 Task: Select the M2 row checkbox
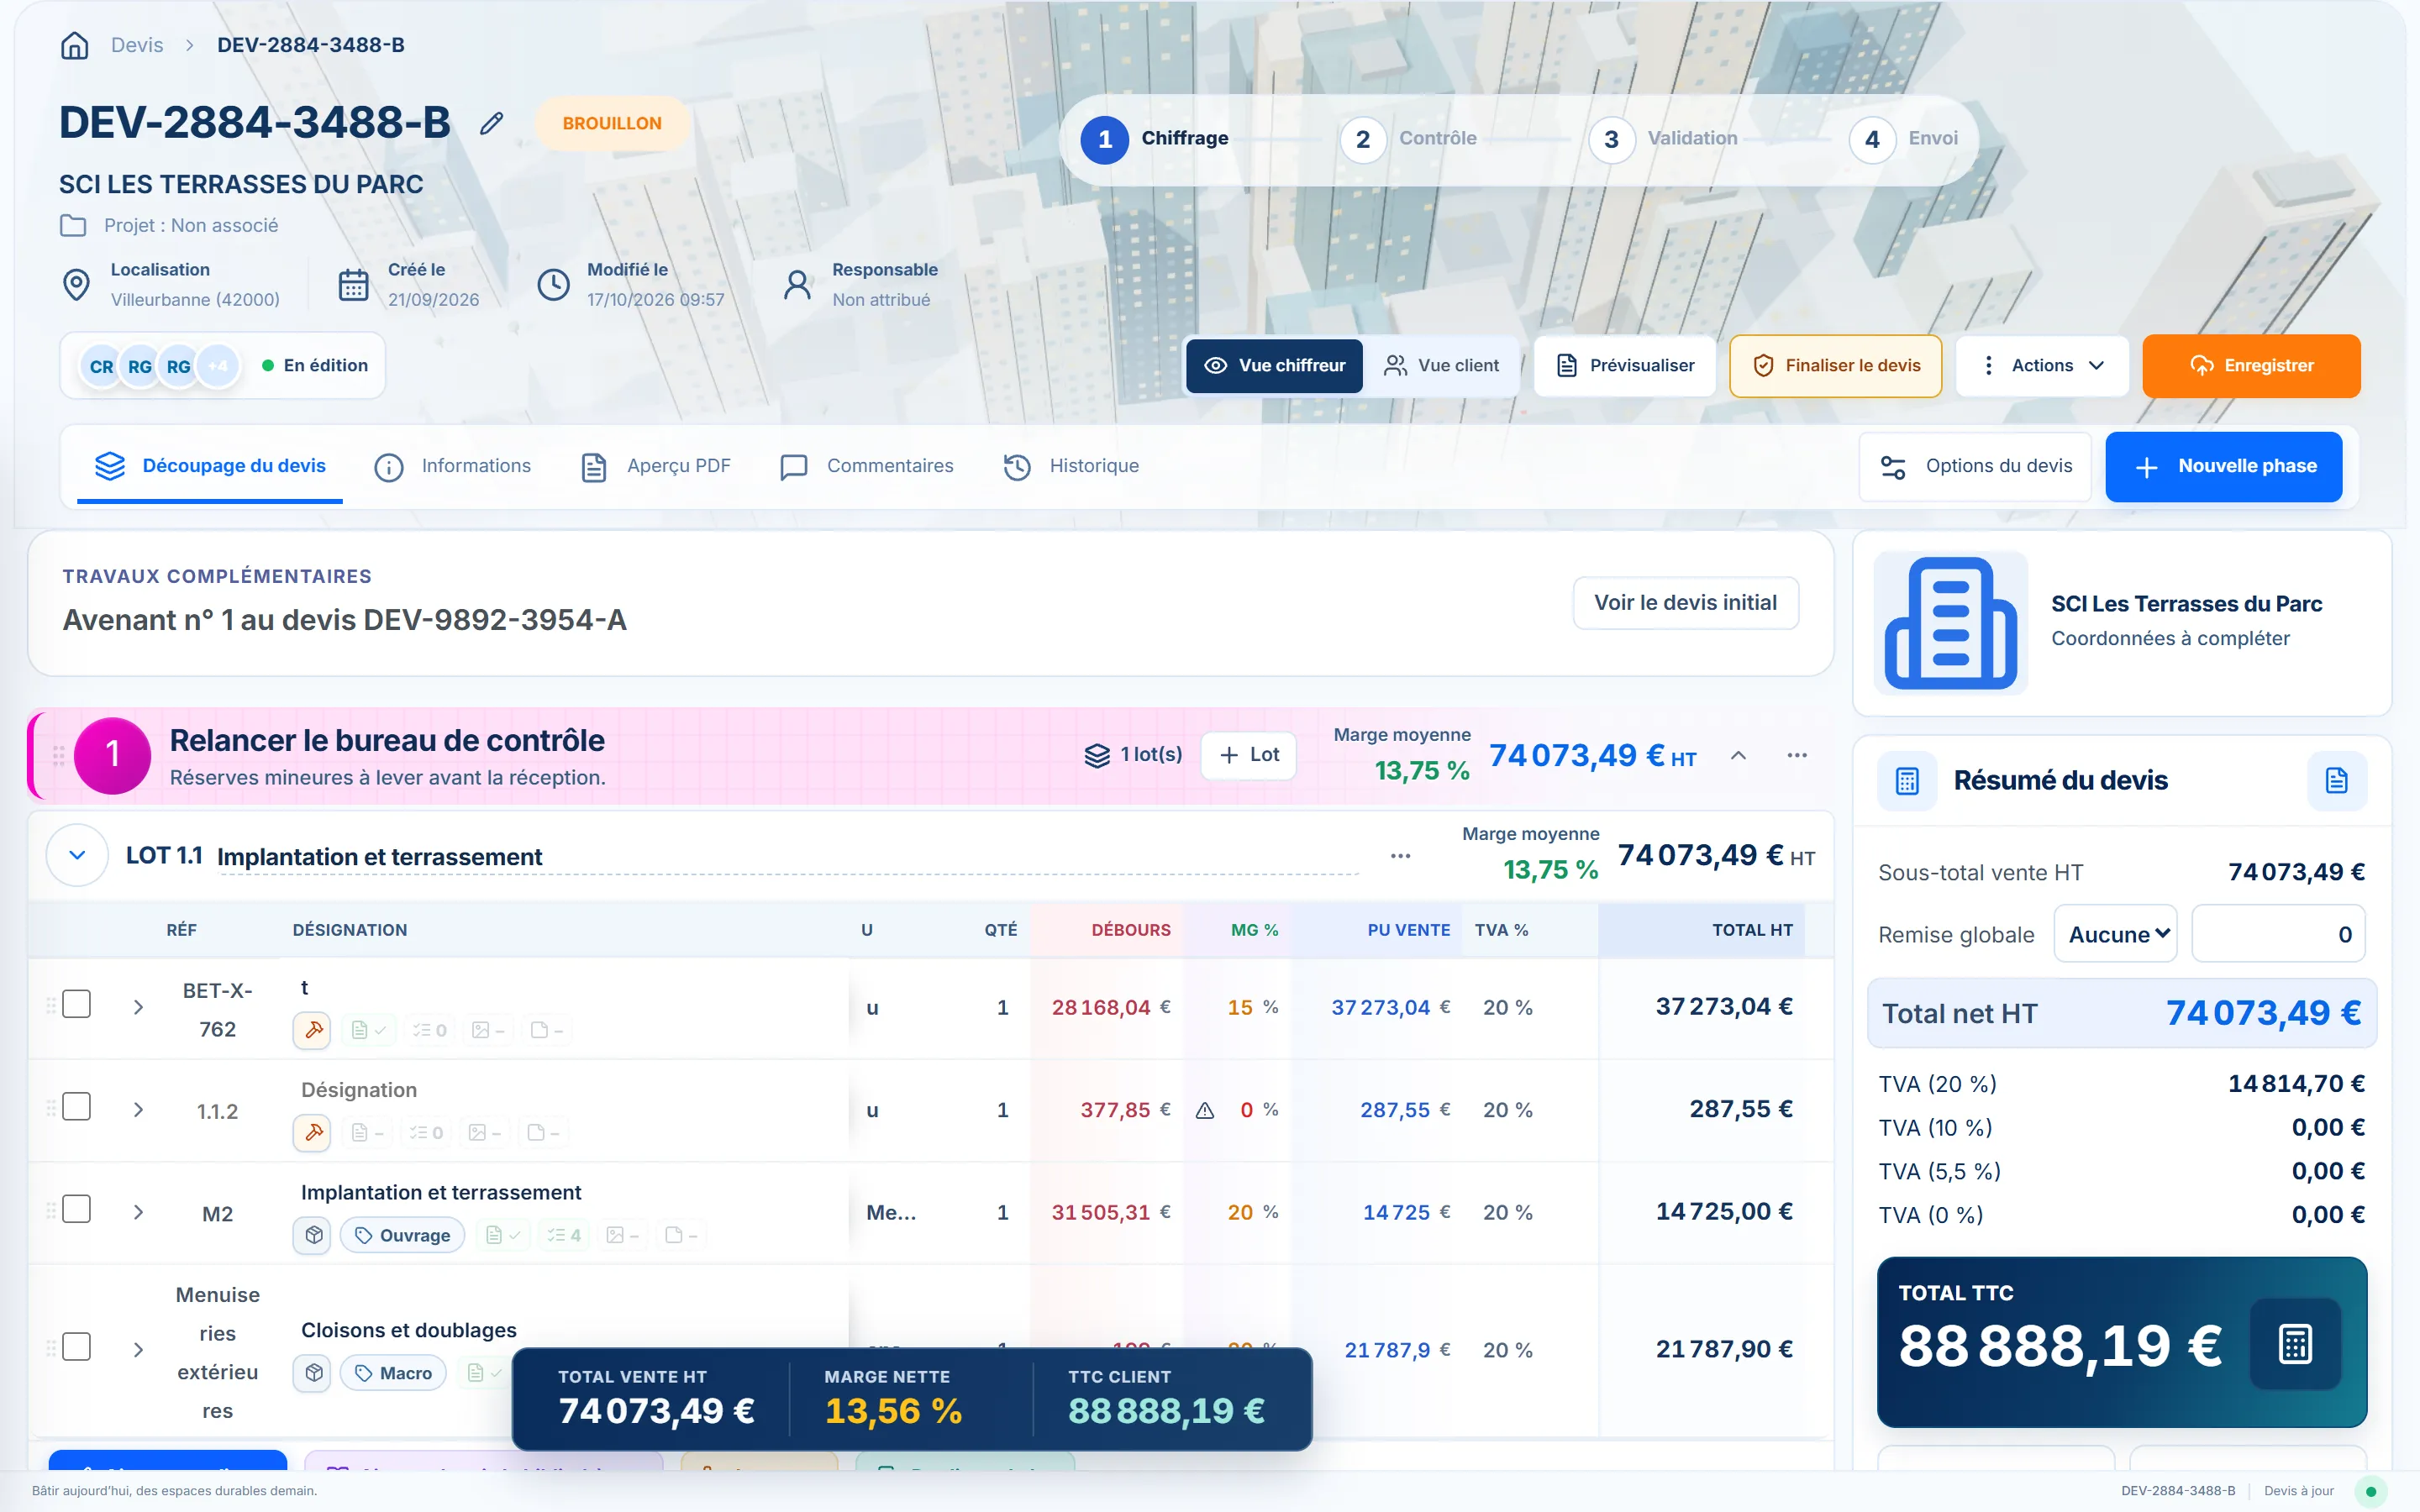tap(77, 1209)
